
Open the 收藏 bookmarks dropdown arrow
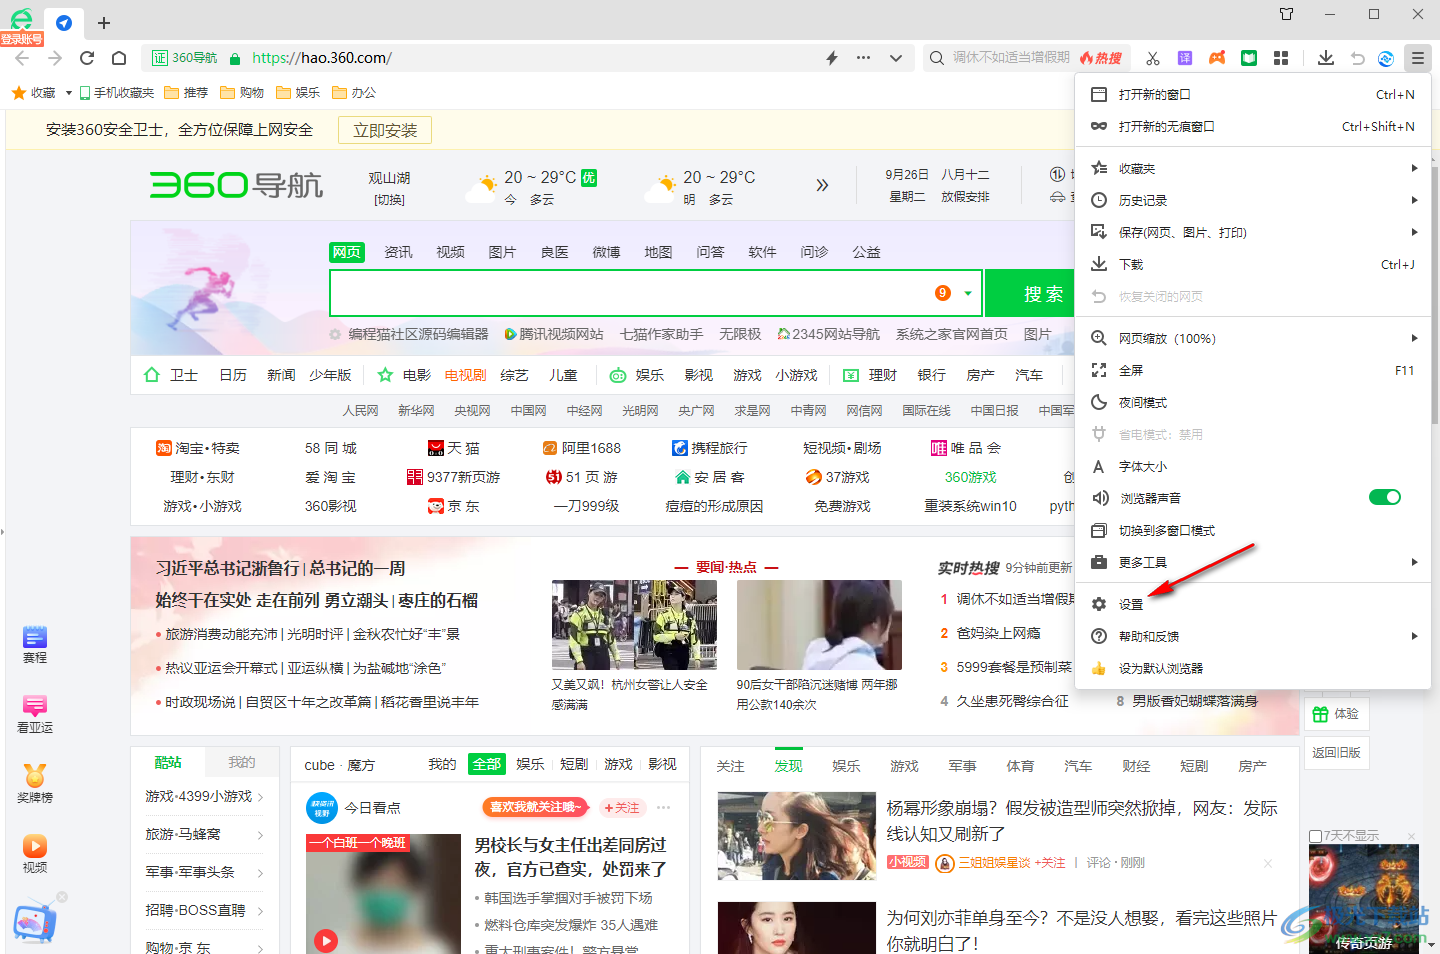click(68, 93)
